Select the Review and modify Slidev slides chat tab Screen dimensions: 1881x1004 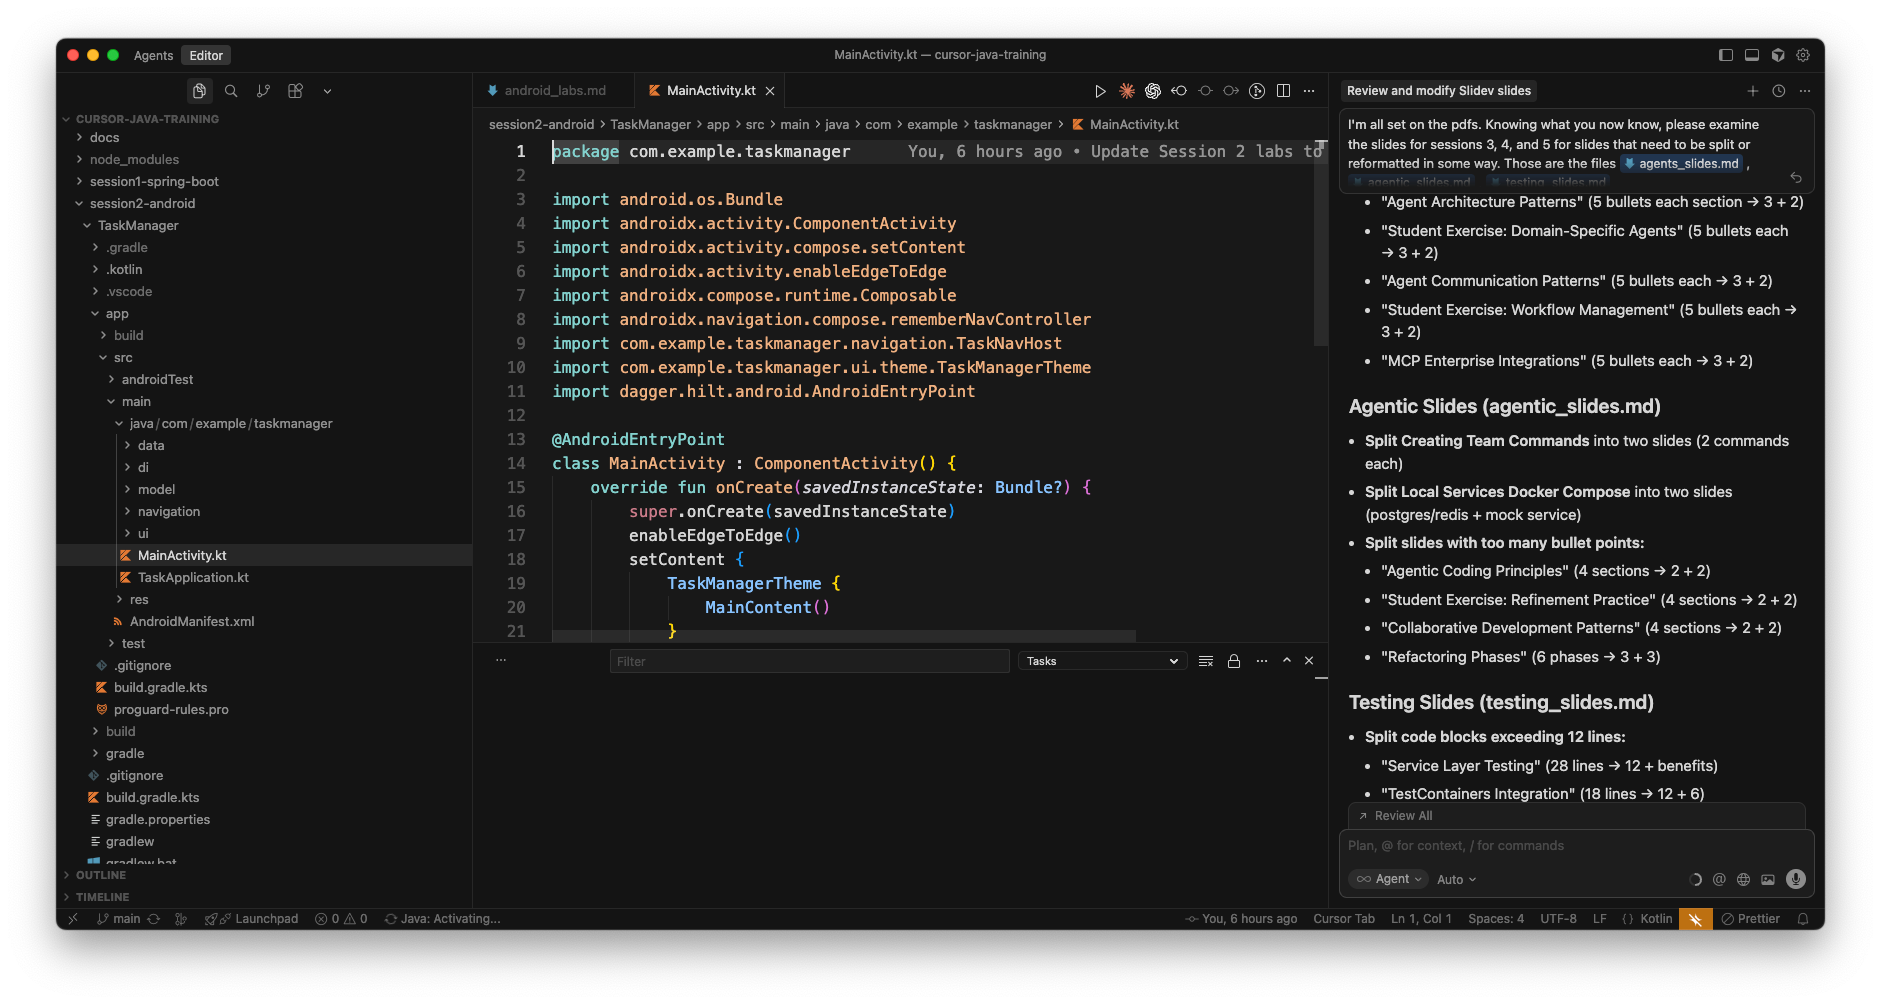1439,91
